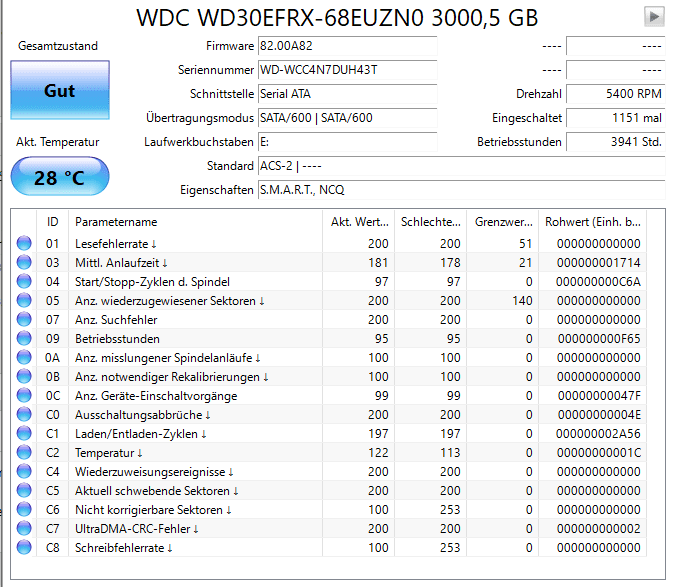Image resolution: width=674 pixels, height=587 pixels.
Task: Click the status orb for Anz. wiederzugewiesener Sektoren
Action: point(24,300)
